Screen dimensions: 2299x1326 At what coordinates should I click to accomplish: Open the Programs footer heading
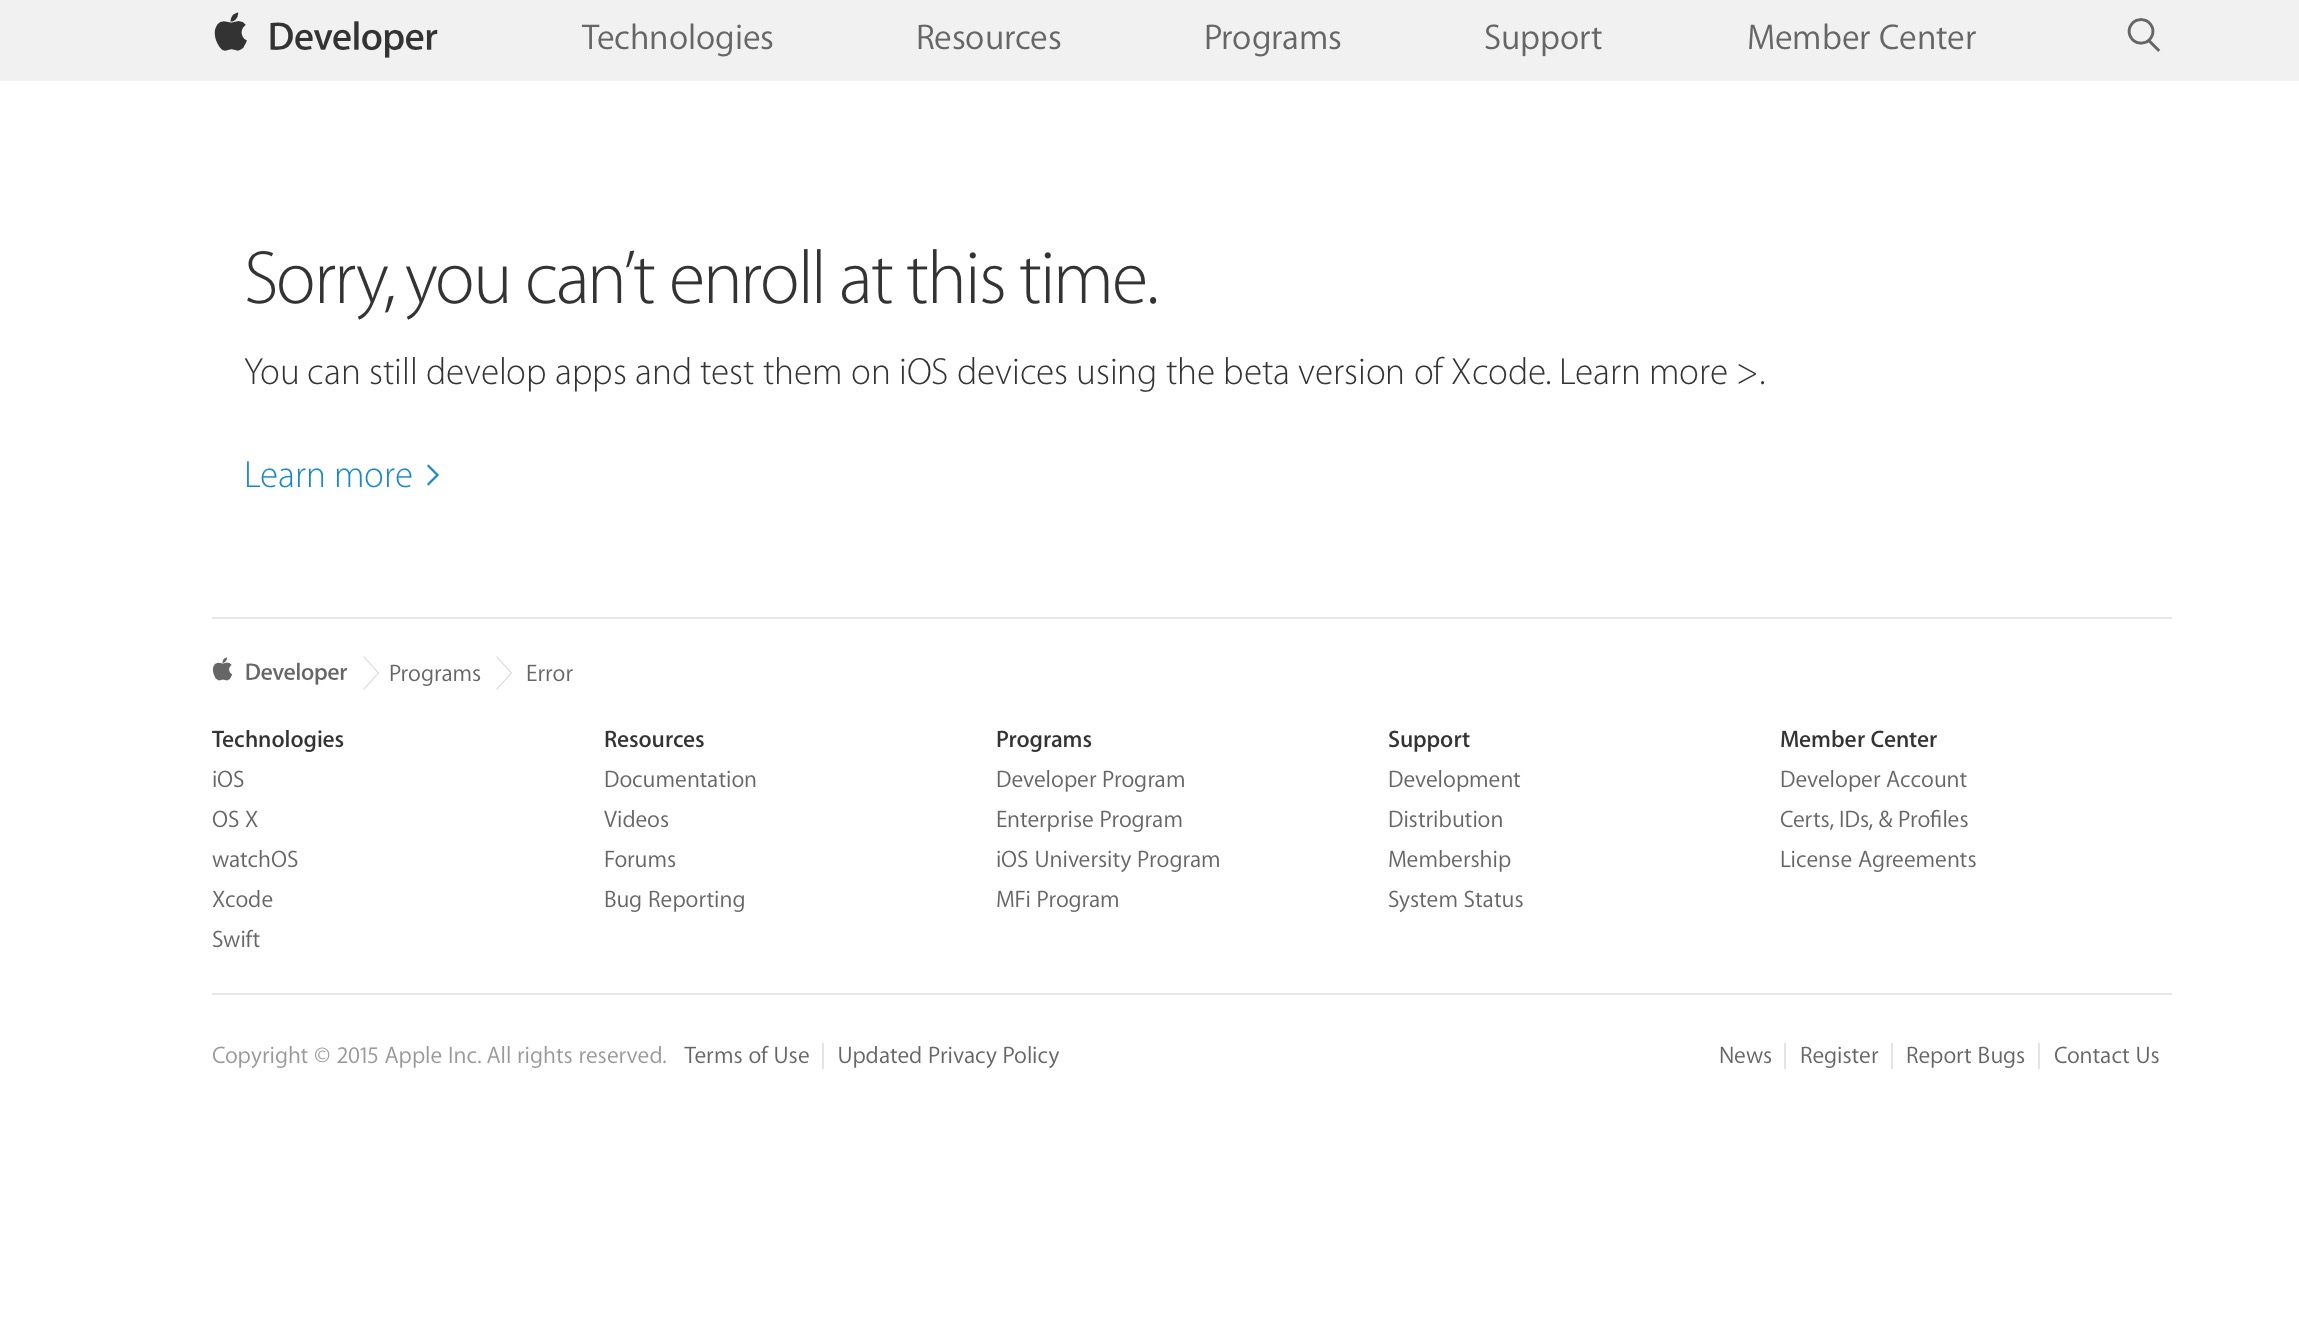coord(1044,739)
